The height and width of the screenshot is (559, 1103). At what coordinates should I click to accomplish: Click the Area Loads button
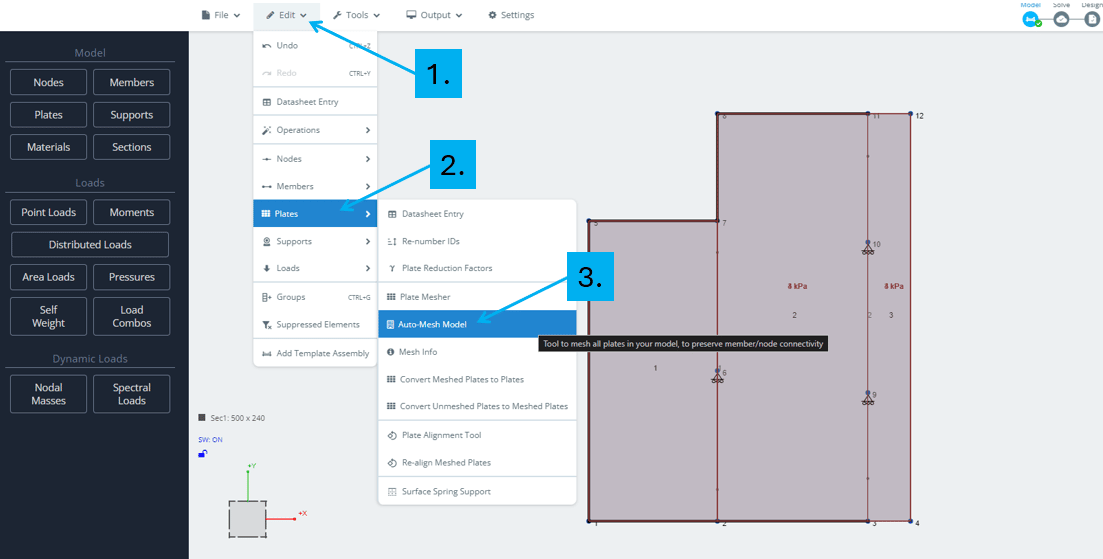(49, 277)
